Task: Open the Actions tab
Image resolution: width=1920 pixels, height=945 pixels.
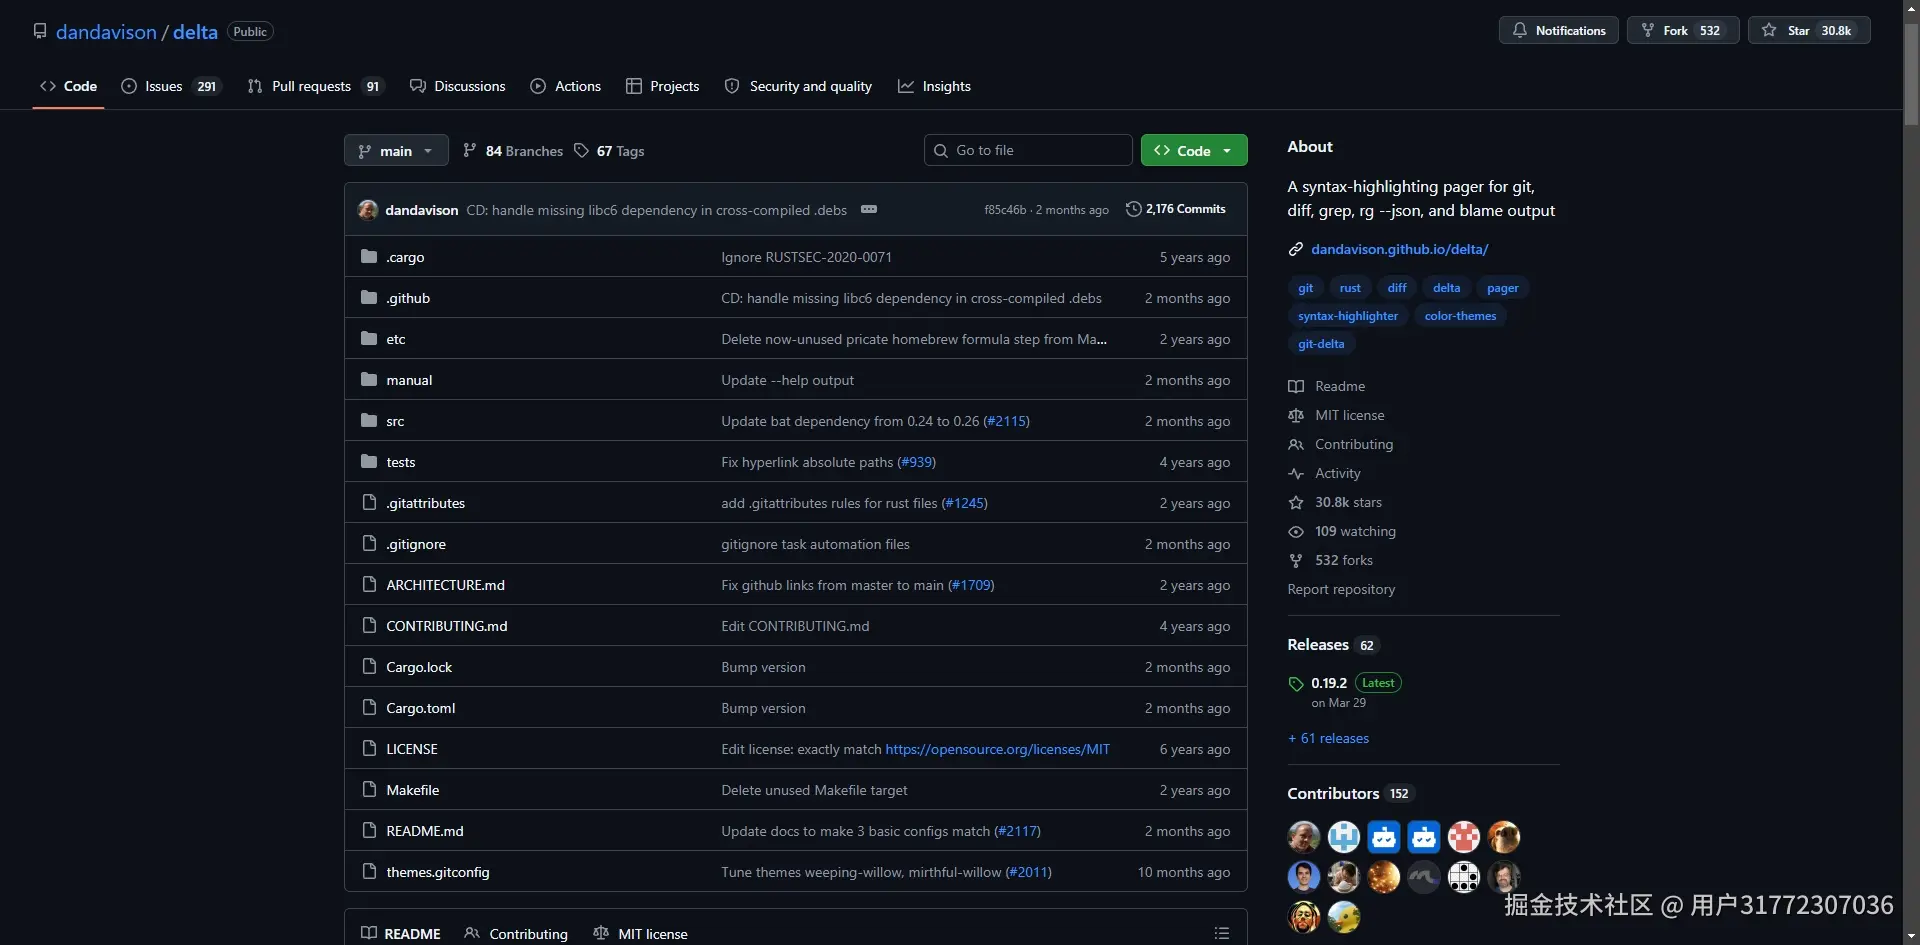Action: point(566,86)
